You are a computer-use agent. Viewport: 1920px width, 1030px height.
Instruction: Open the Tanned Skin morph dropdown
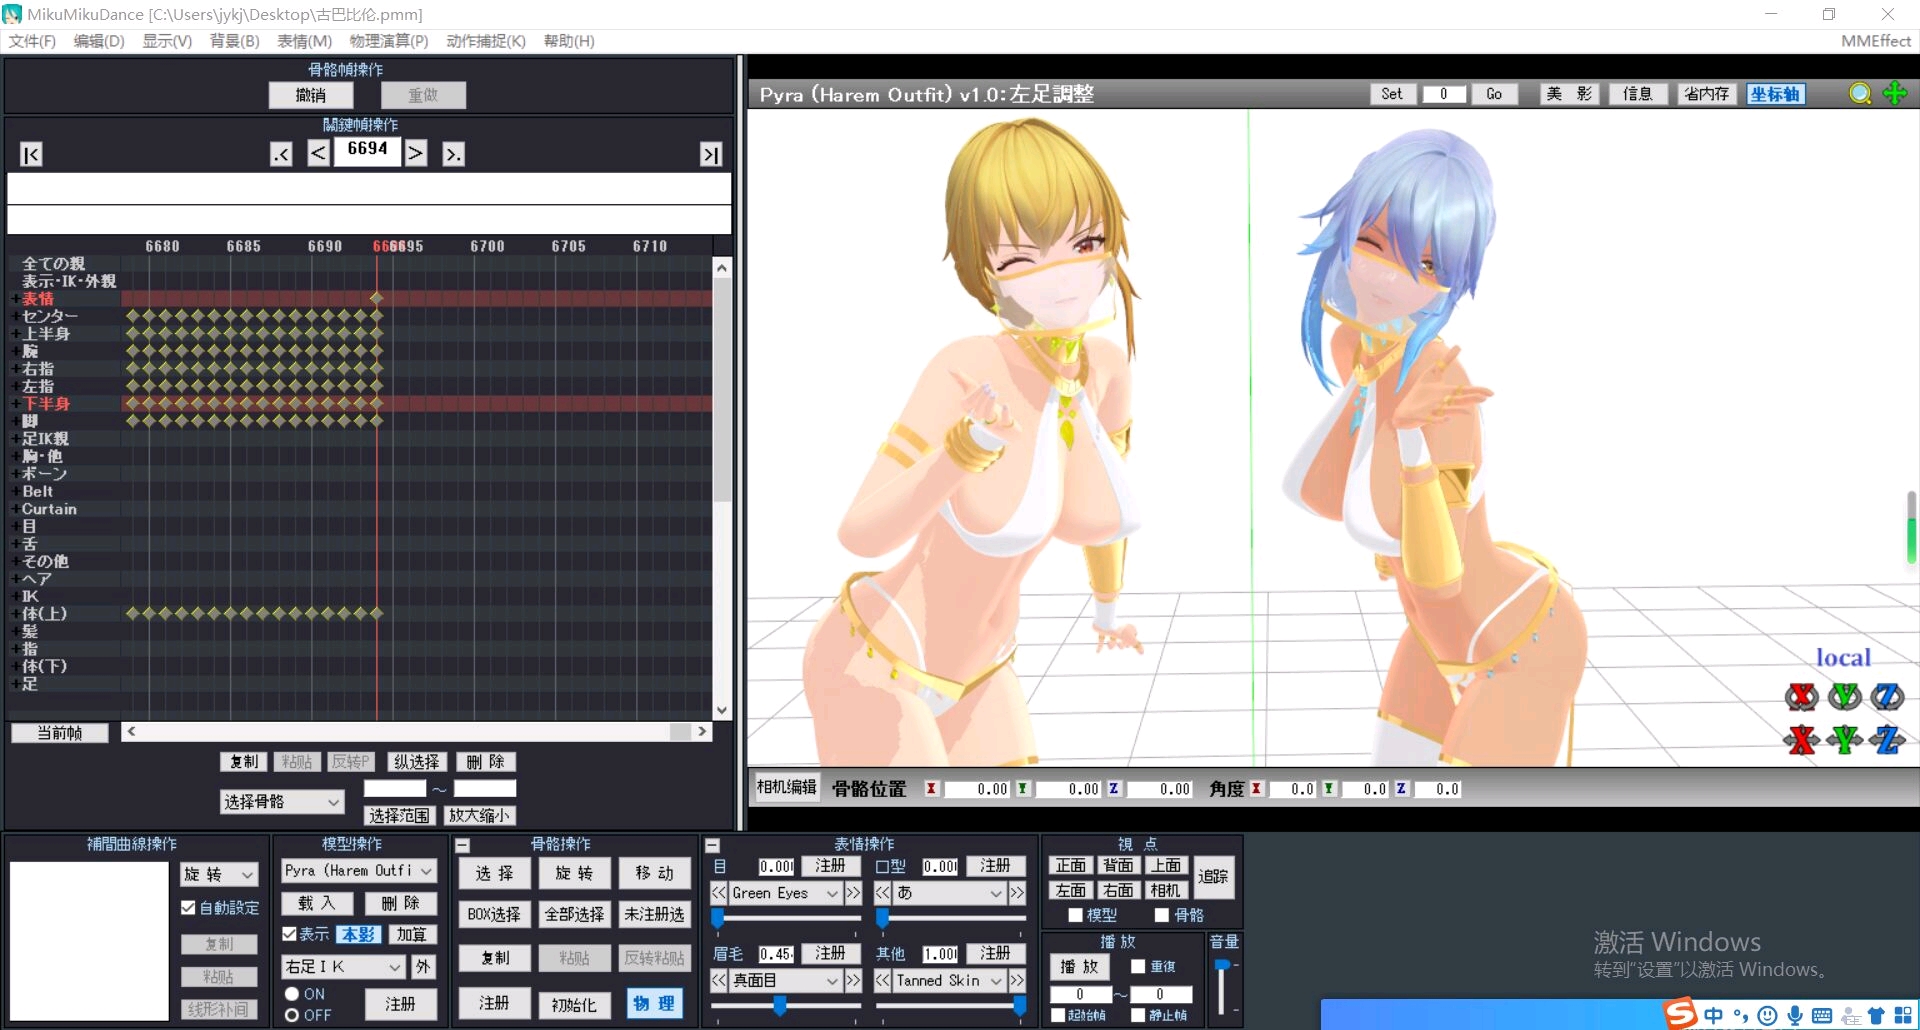(949, 981)
